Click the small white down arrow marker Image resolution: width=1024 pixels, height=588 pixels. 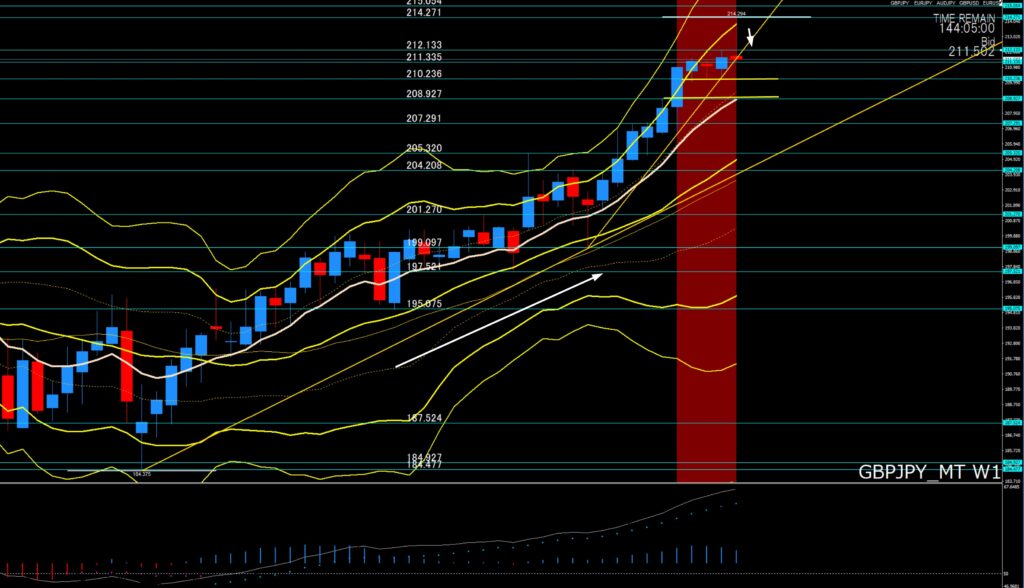coord(751,38)
